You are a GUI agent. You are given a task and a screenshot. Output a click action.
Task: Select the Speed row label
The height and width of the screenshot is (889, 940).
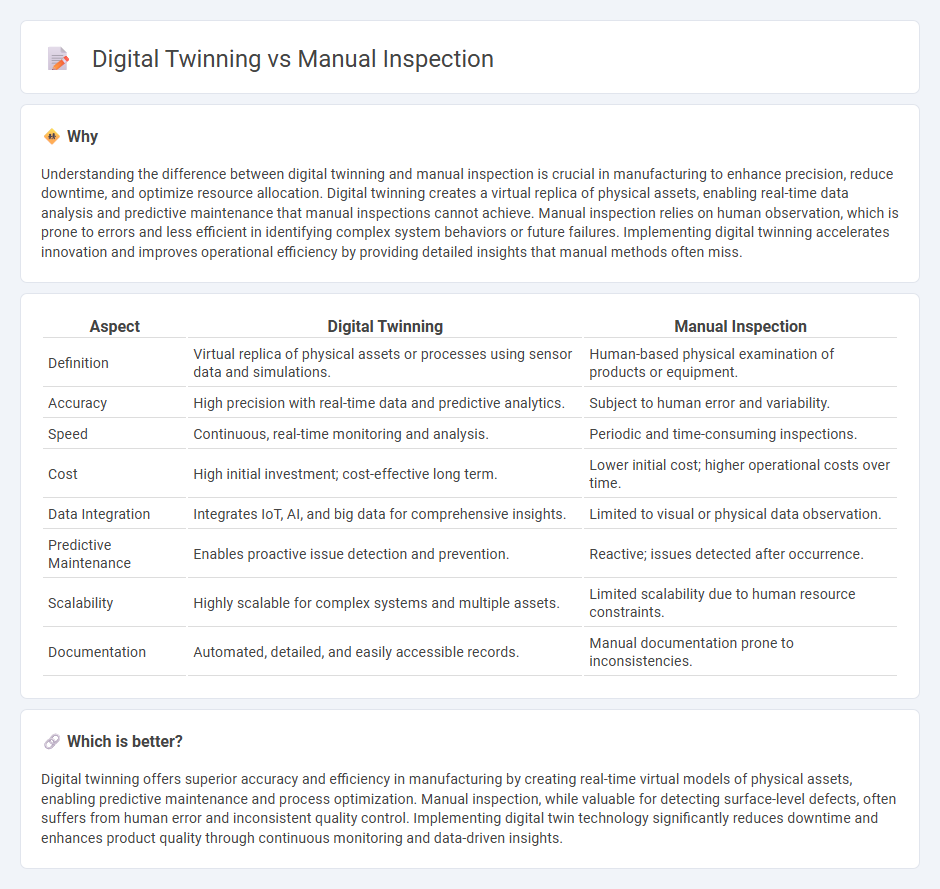point(68,434)
